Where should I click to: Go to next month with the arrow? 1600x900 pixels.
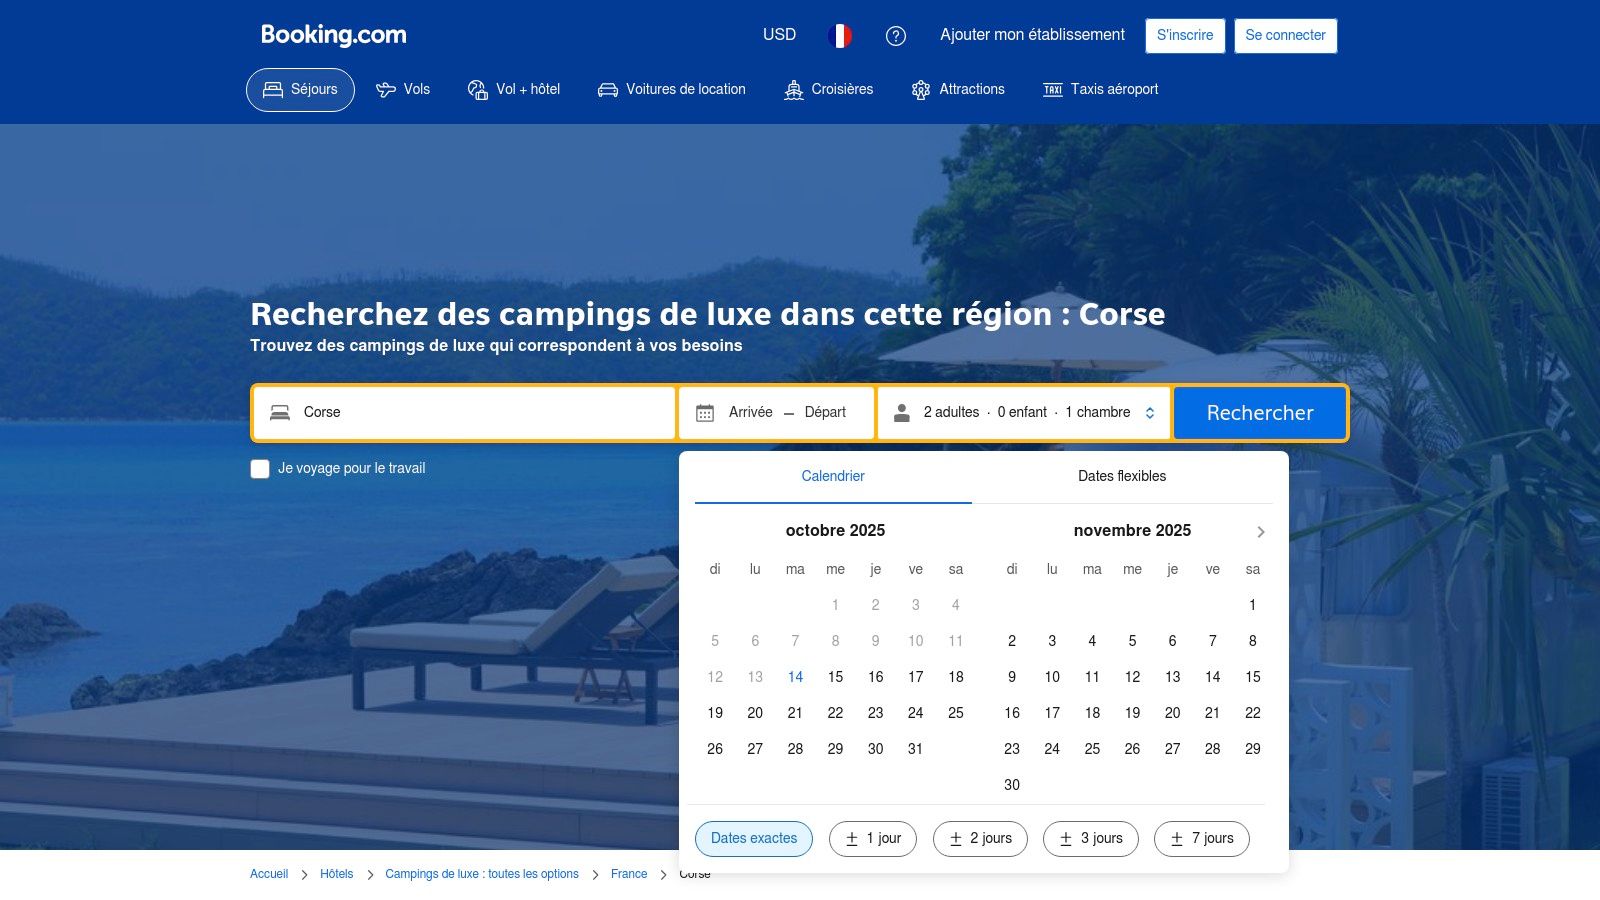point(1261,532)
